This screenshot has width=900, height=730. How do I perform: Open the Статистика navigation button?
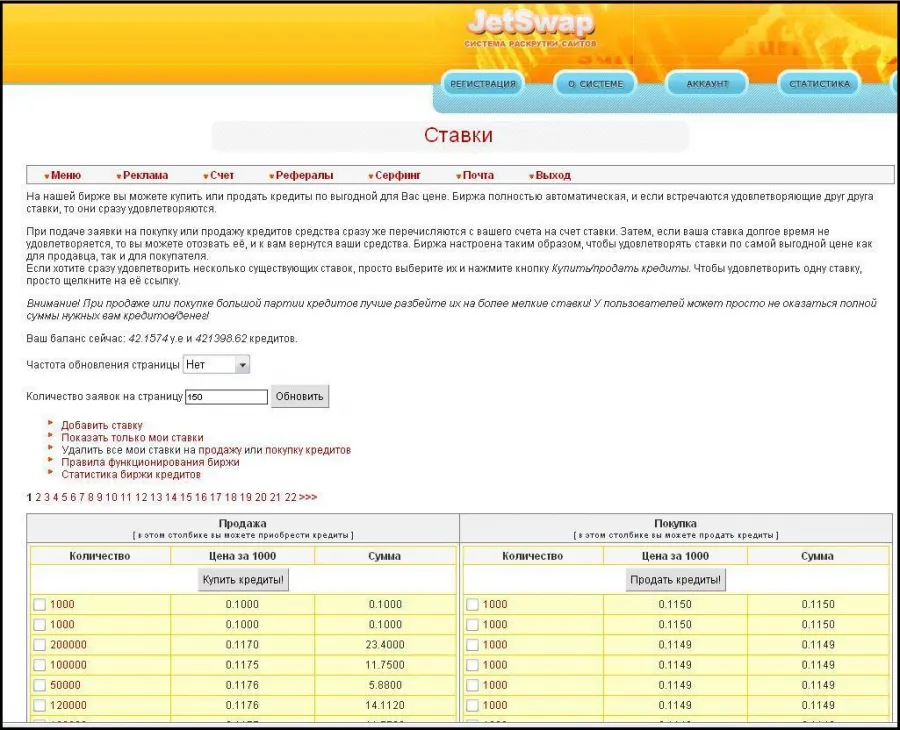coord(819,84)
